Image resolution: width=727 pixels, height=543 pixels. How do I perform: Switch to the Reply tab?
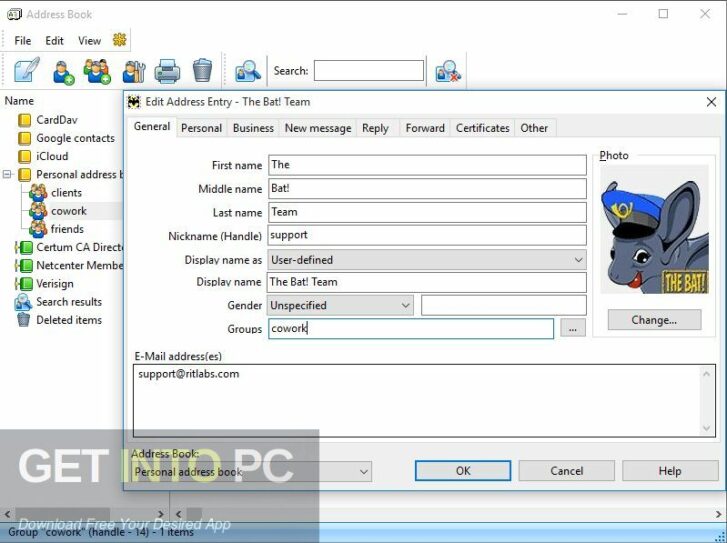(375, 128)
